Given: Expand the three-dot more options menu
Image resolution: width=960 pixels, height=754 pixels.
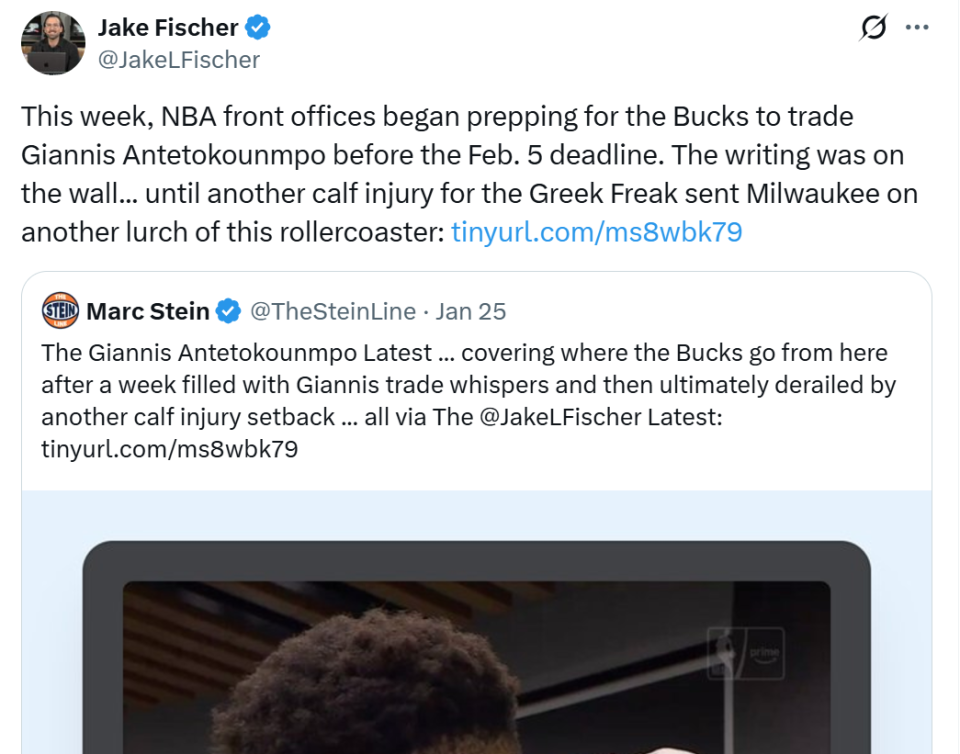Looking at the screenshot, I should [917, 28].
